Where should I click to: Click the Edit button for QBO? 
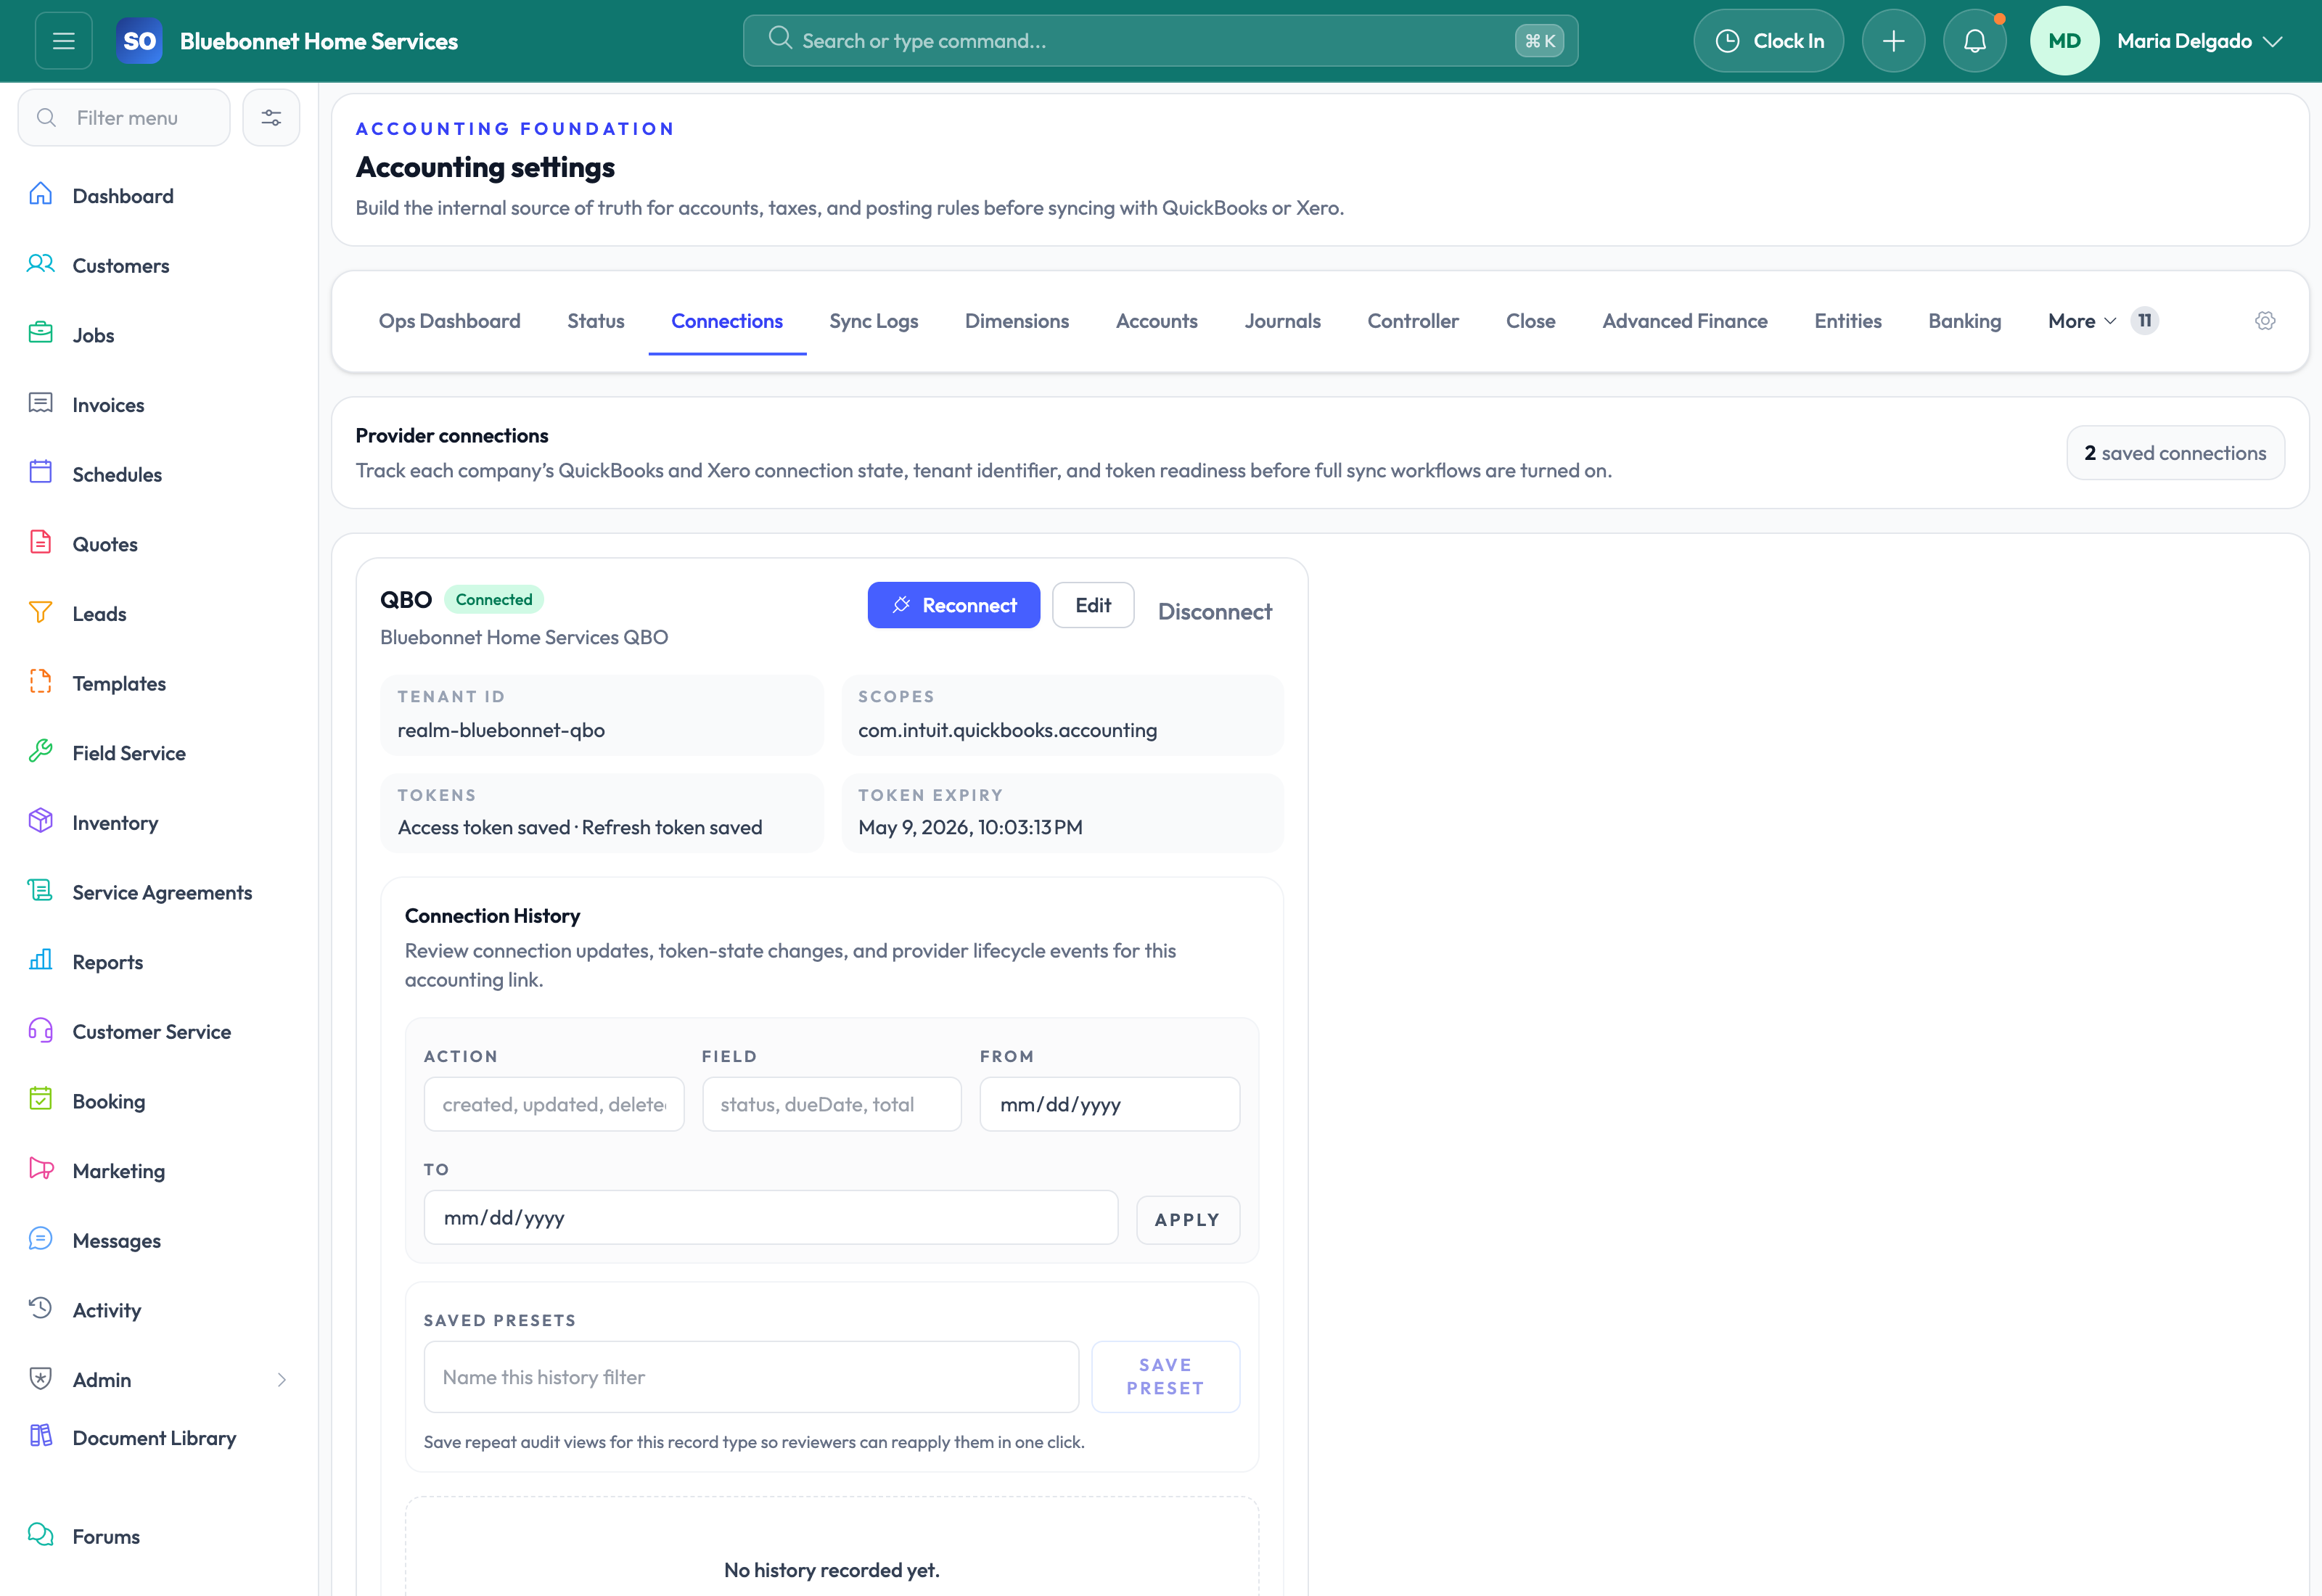[1093, 605]
